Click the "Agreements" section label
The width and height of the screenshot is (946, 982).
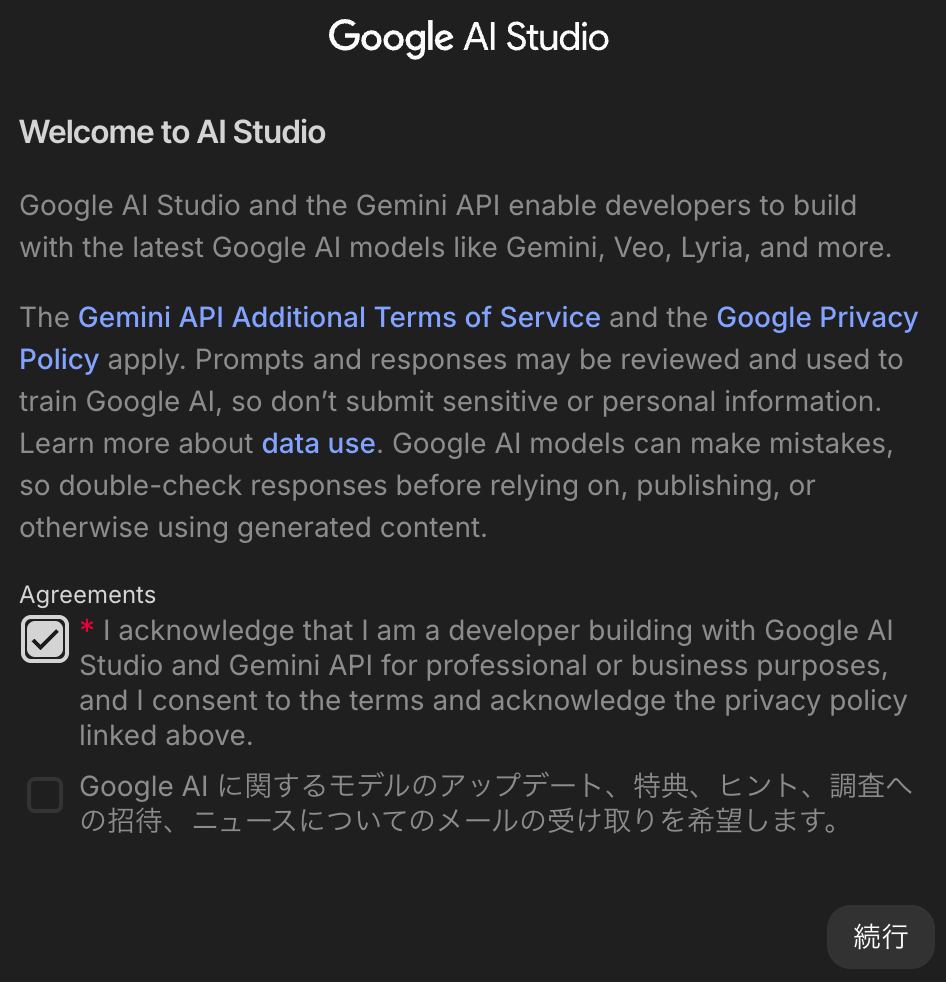(88, 595)
